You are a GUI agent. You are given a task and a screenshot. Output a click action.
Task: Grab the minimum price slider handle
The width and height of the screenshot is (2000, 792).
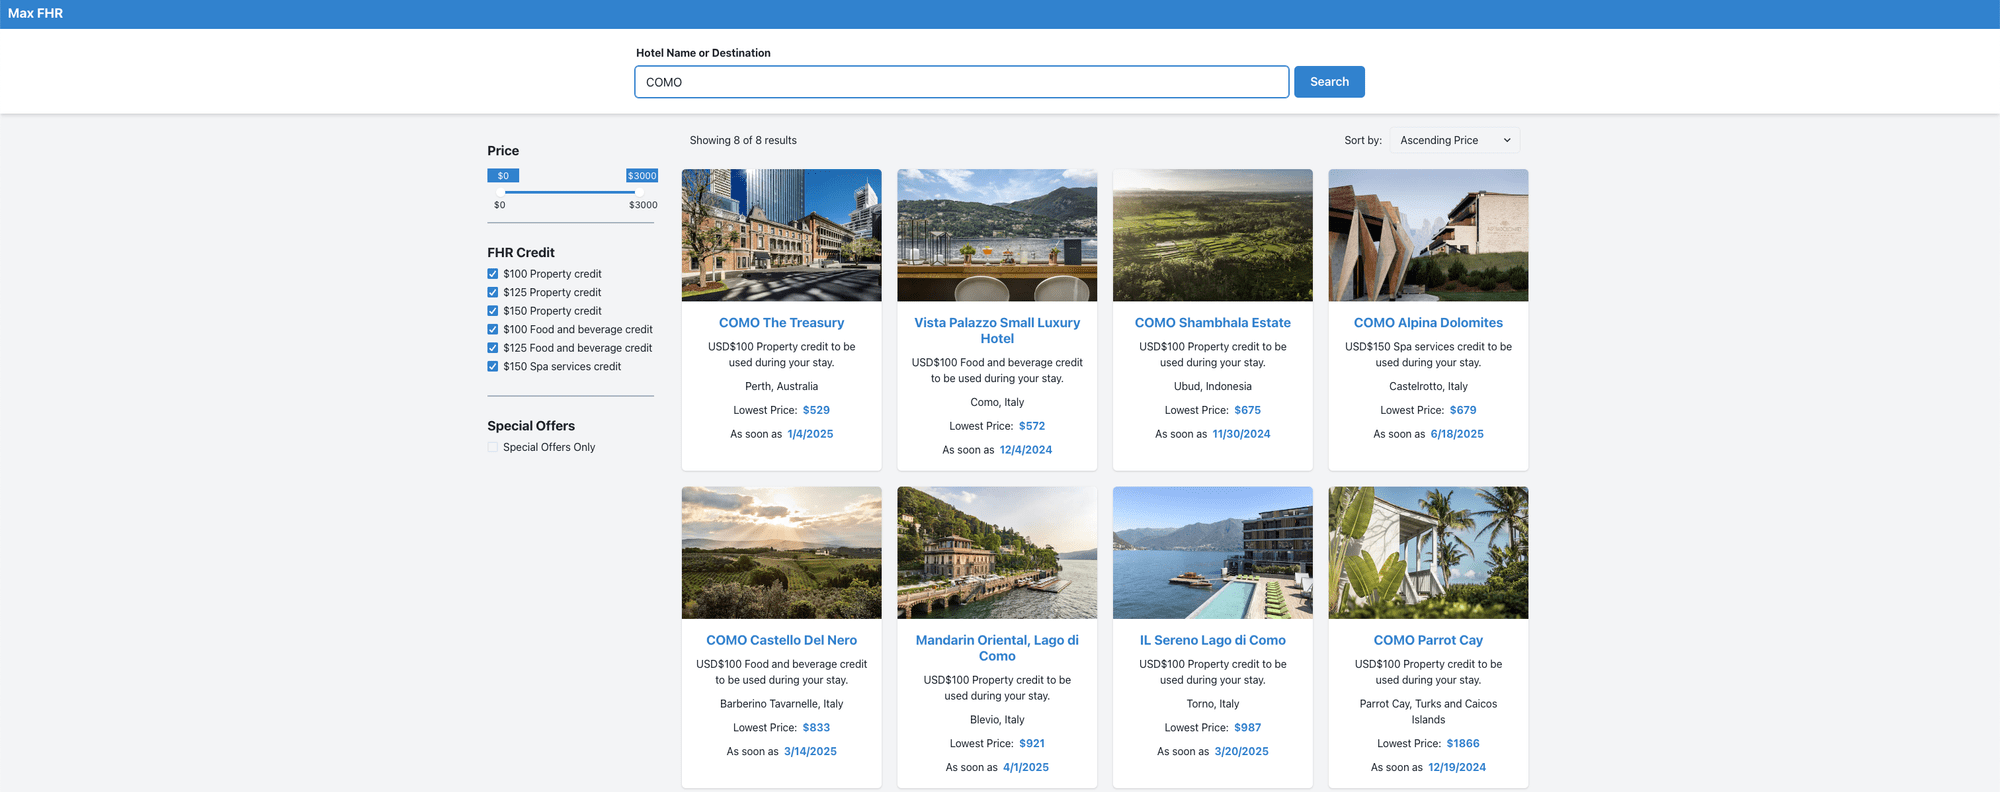click(501, 192)
